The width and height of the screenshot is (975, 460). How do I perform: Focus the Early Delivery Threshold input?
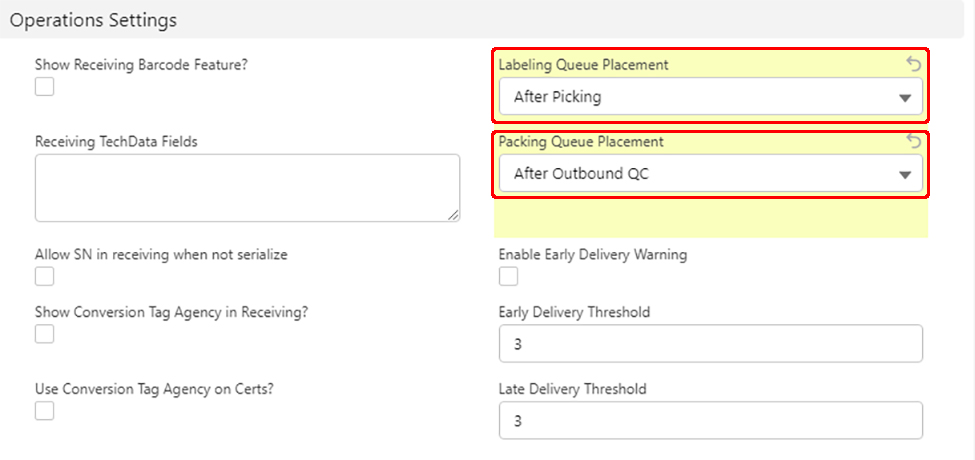pyautogui.click(x=710, y=344)
